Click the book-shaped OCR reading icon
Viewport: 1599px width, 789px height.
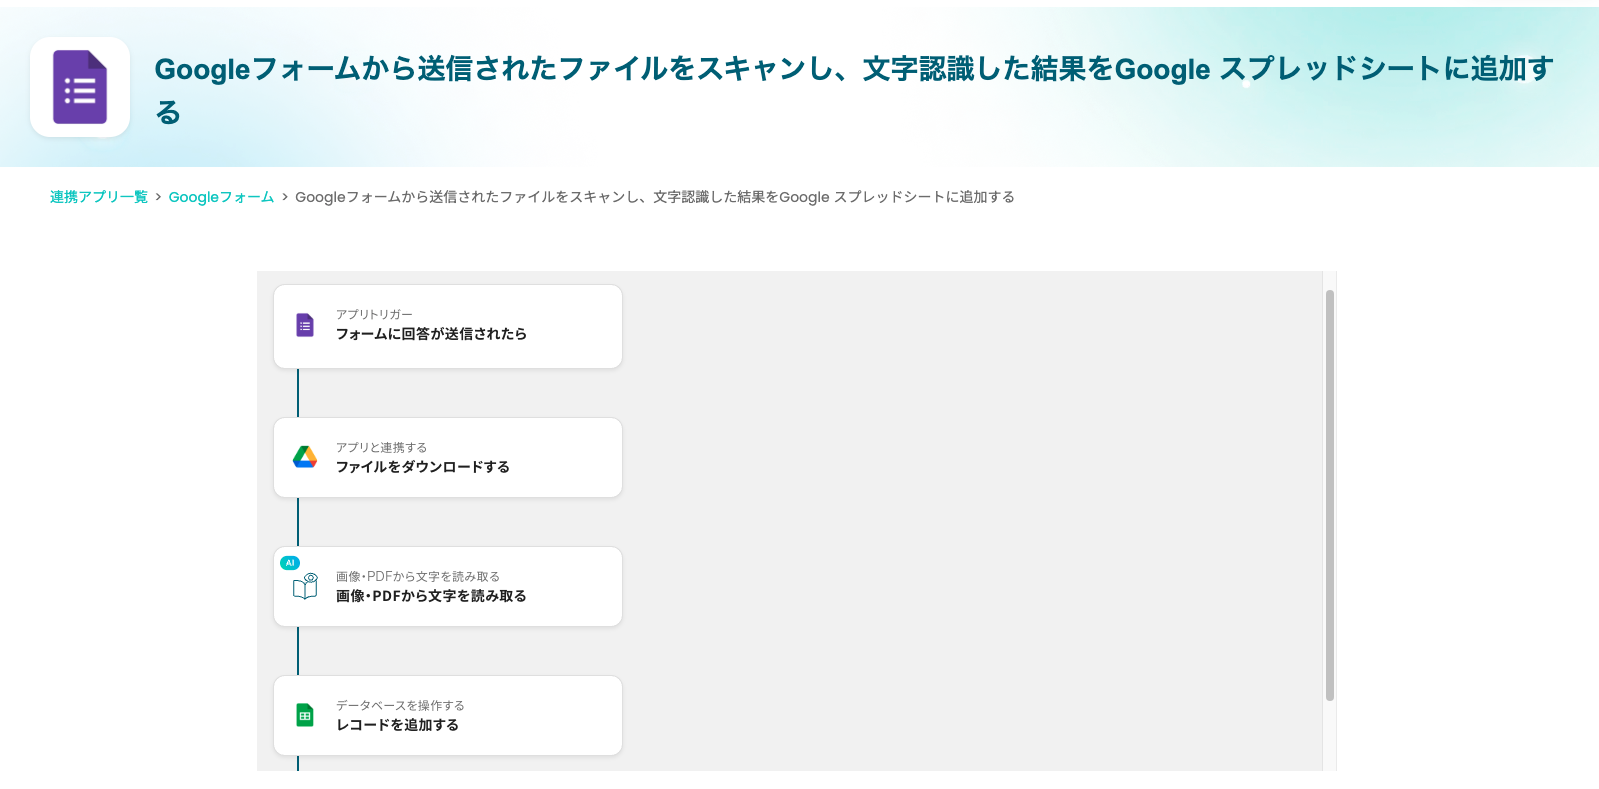pos(305,587)
